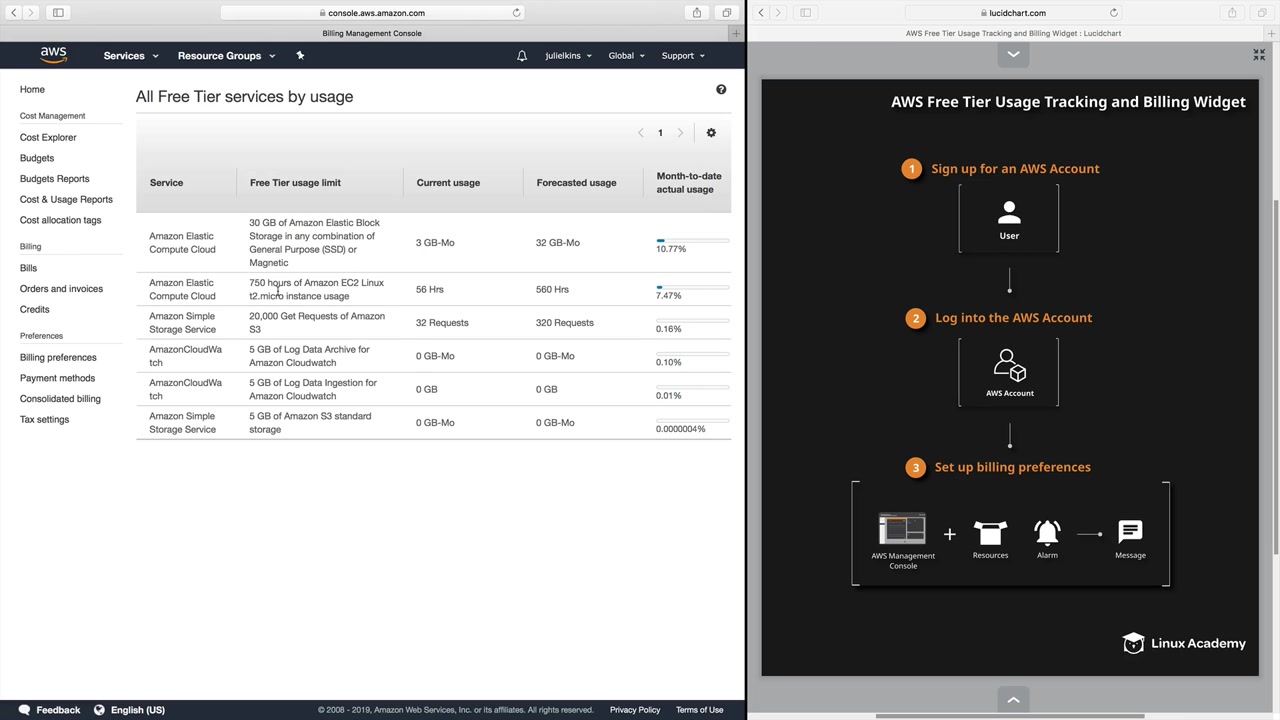1280x720 pixels.
Task: Click the Feedback link in the footer
Action: (x=58, y=710)
